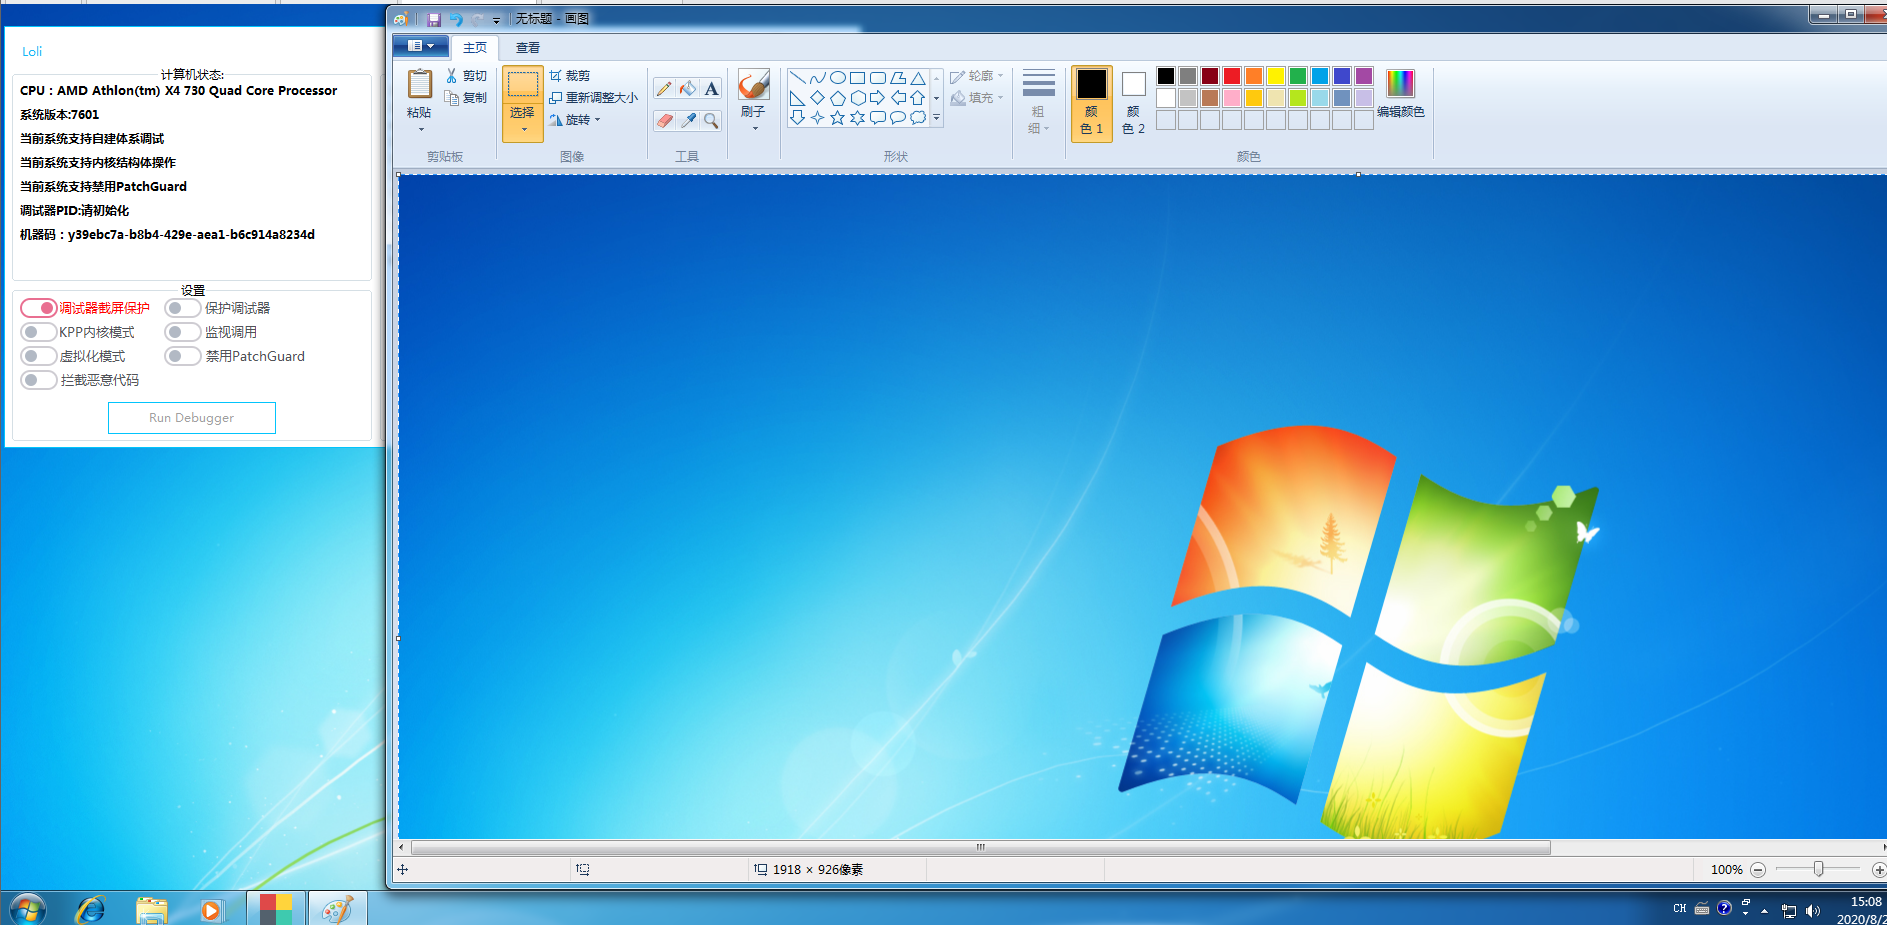Click the Paste clipboard icon

click(420, 84)
